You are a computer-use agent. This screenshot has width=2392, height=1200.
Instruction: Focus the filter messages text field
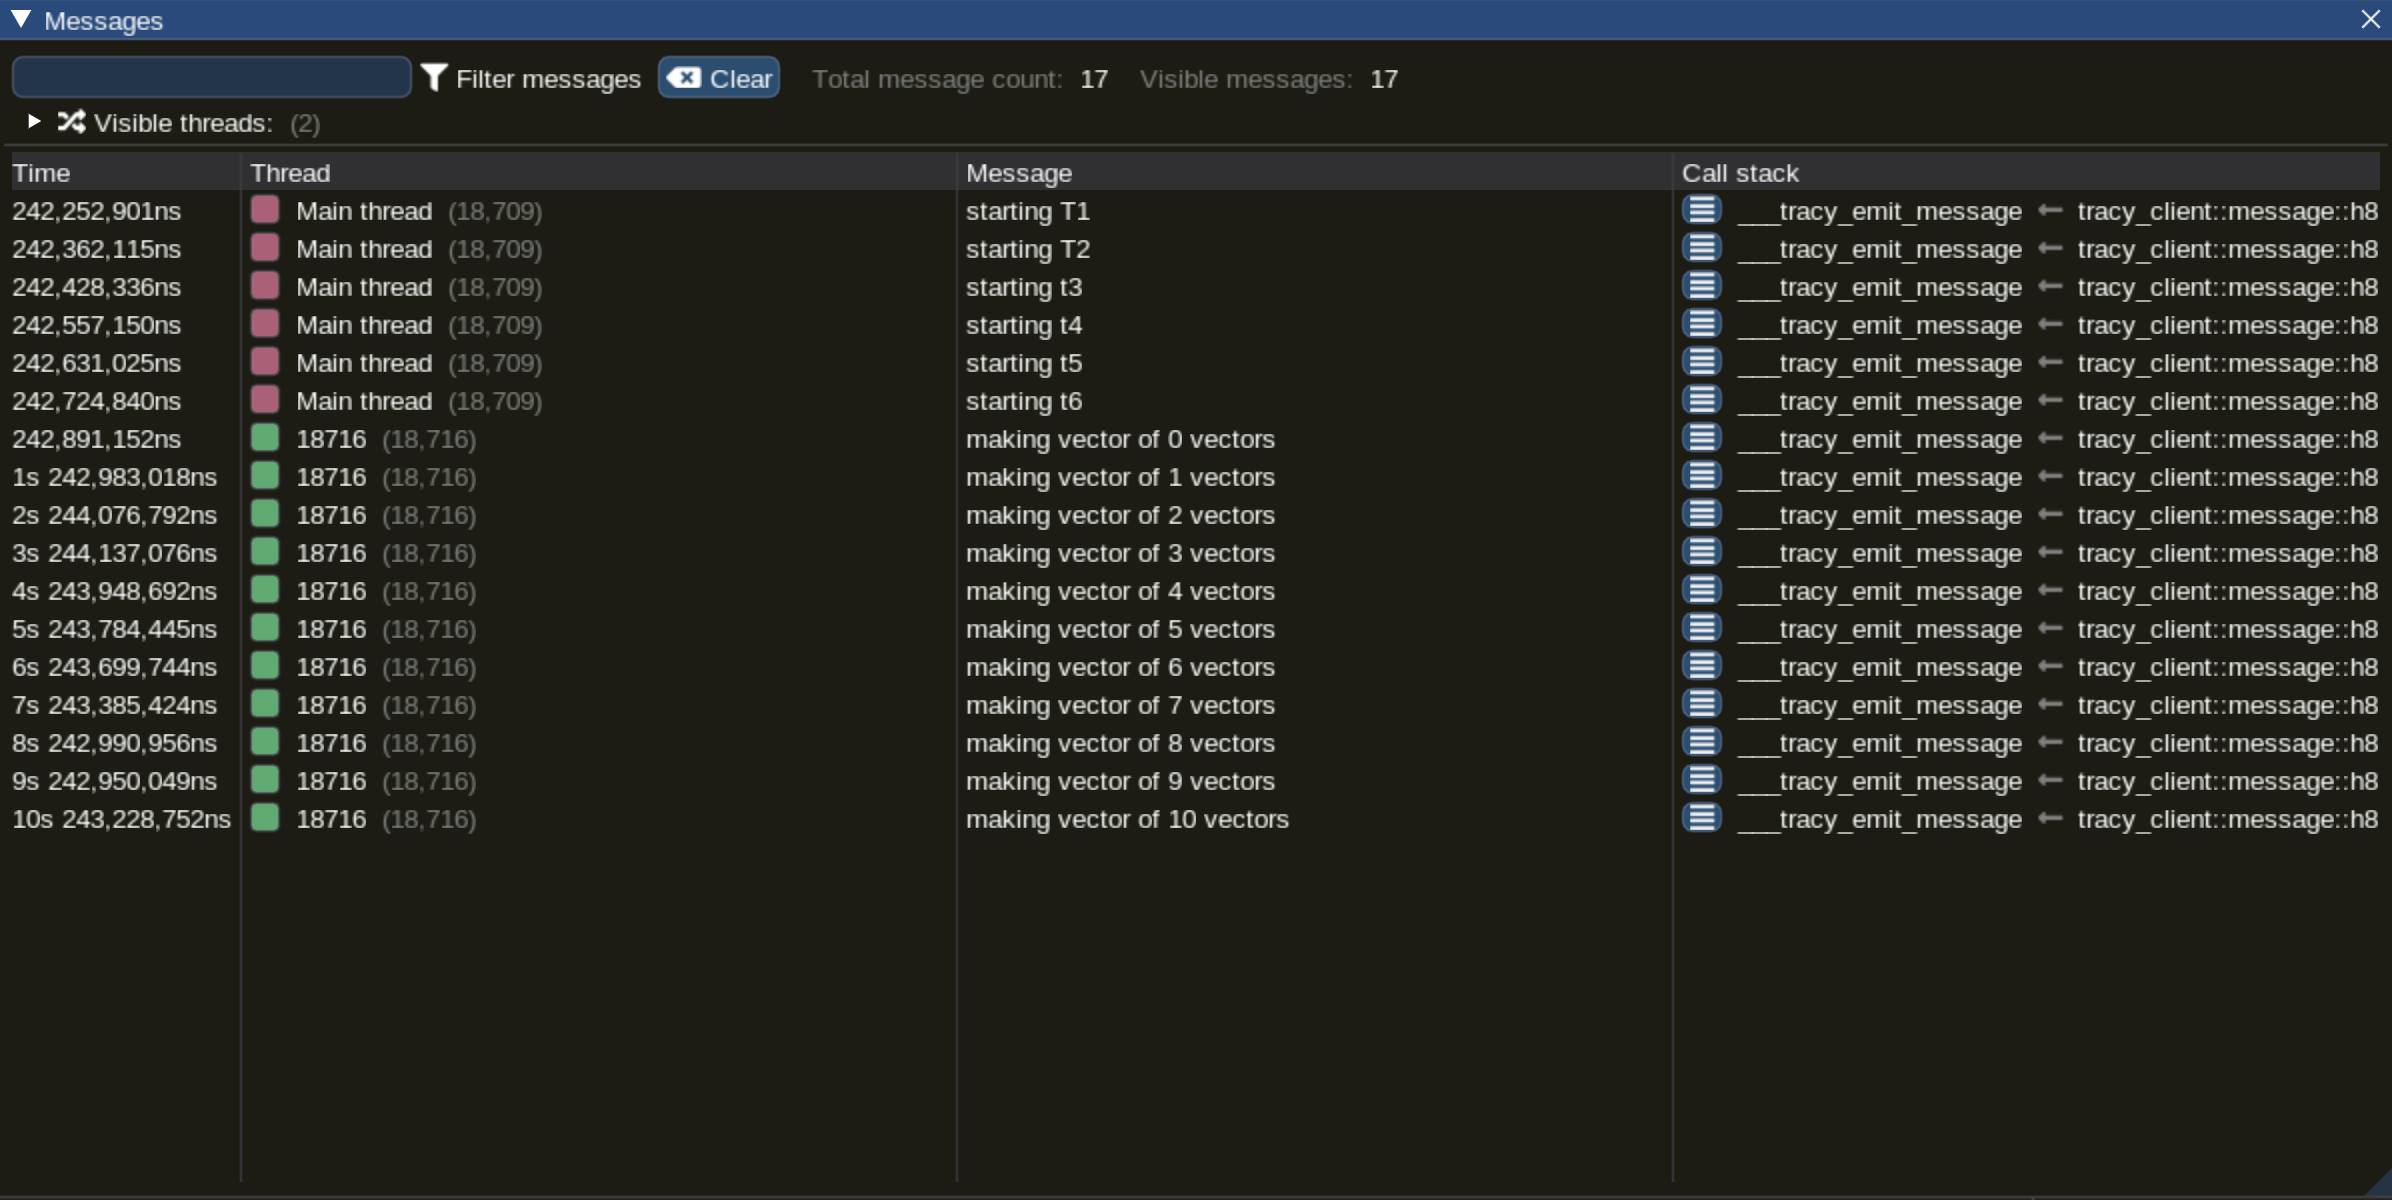pos(211,78)
